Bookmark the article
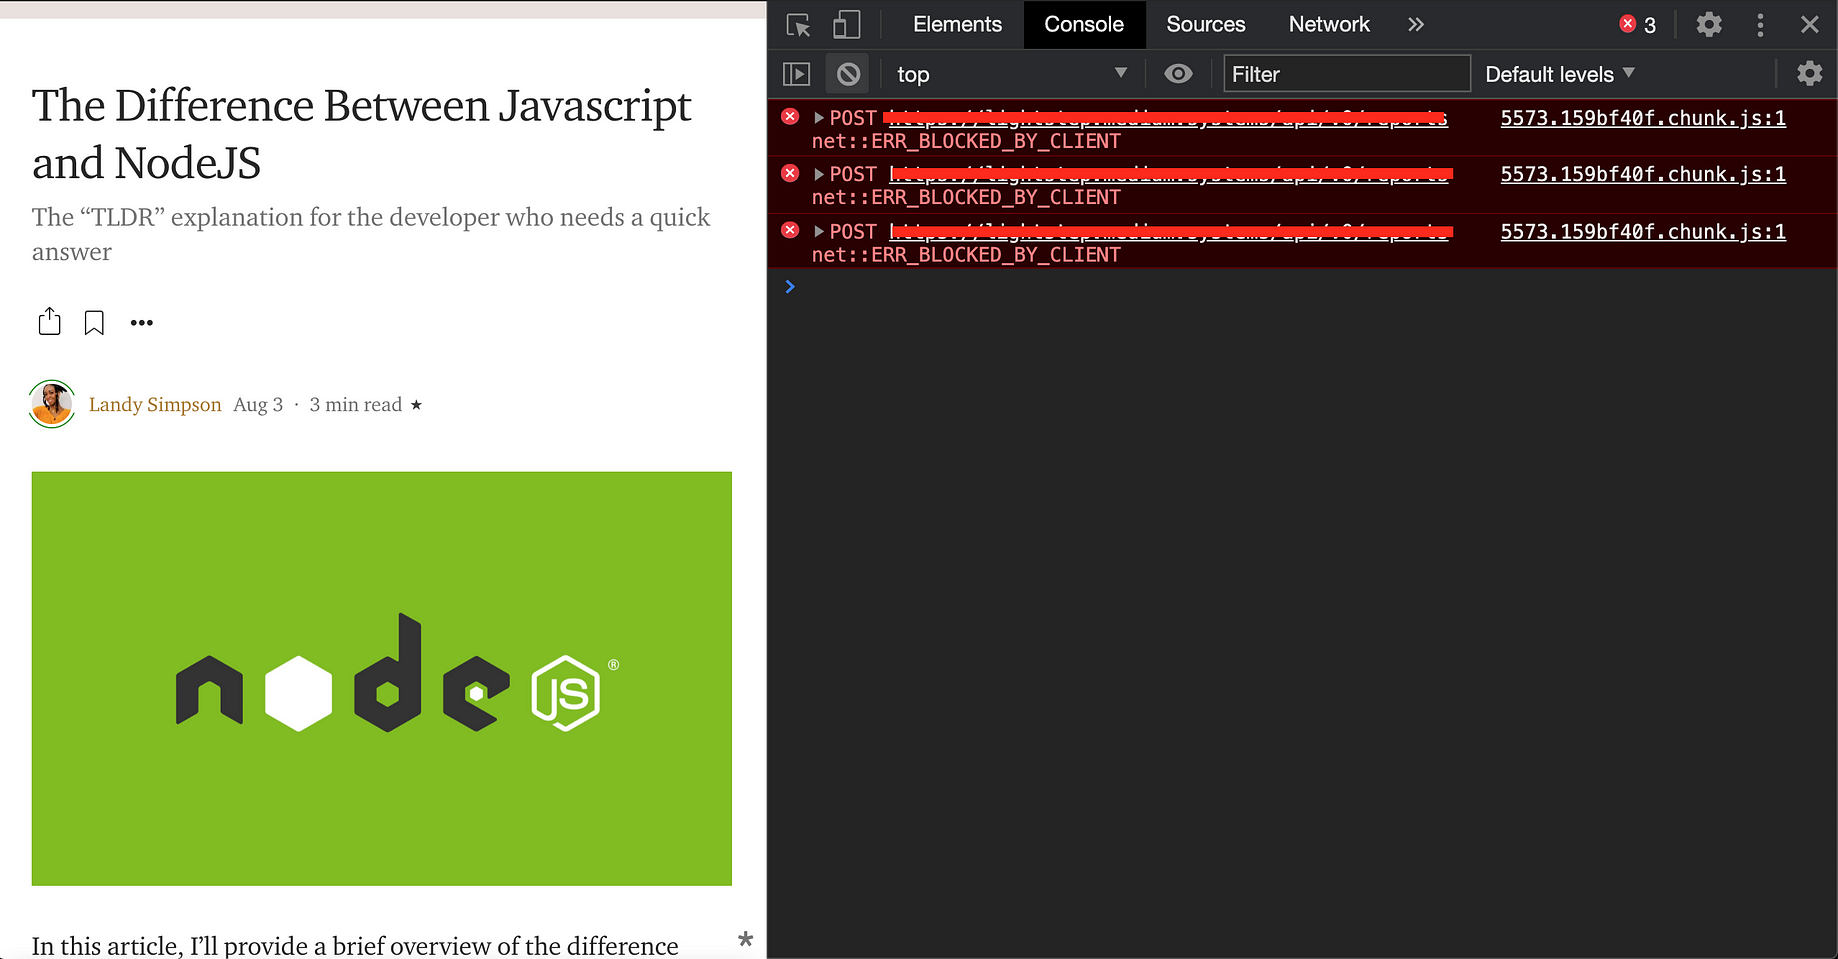Screen dimensions: 1838x959 [94, 323]
